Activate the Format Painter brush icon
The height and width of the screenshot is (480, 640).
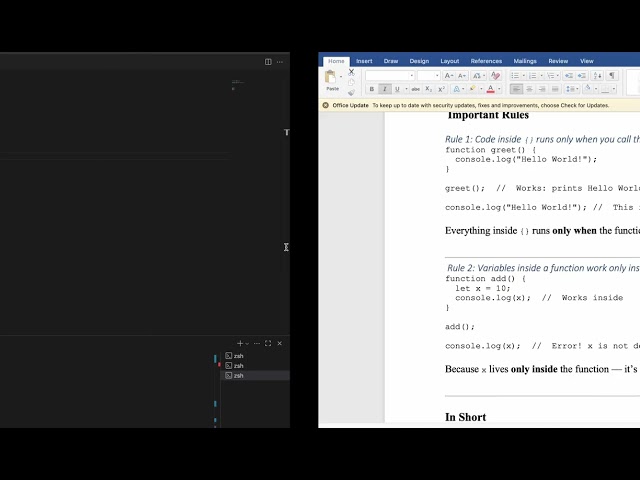pyautogui.click(x=351, y=92)
